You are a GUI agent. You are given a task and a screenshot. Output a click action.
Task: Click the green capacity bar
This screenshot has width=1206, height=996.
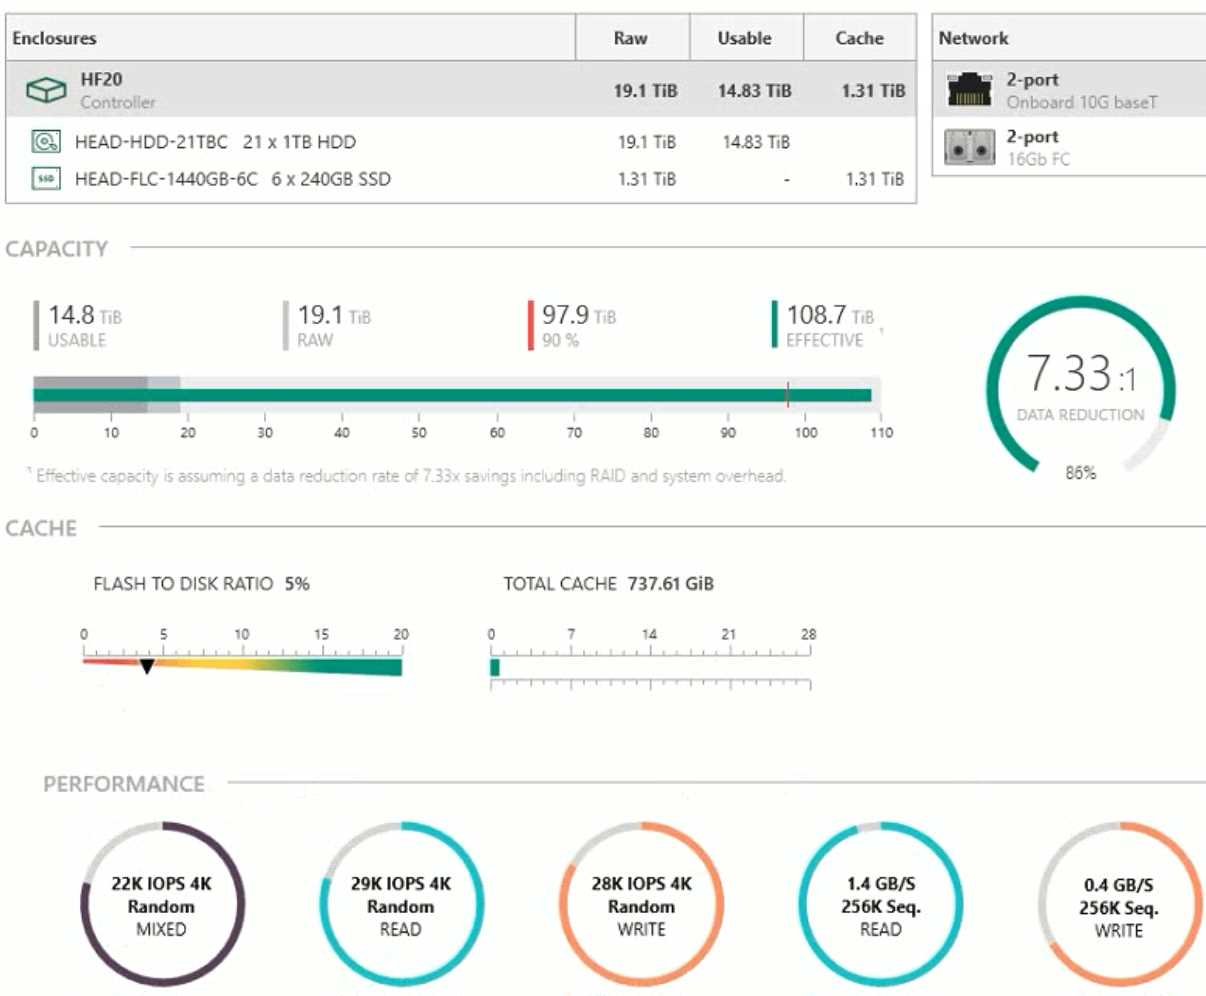[452, 395]
